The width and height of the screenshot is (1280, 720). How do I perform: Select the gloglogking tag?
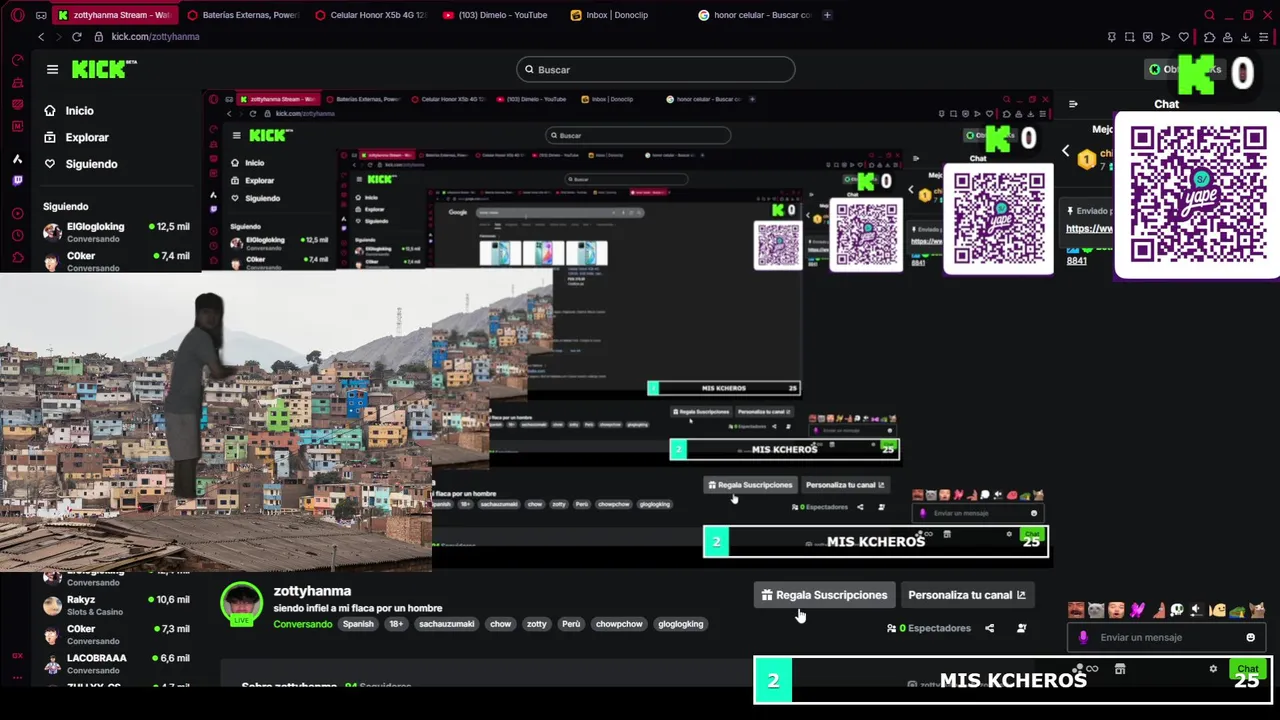tap(681, 624)
